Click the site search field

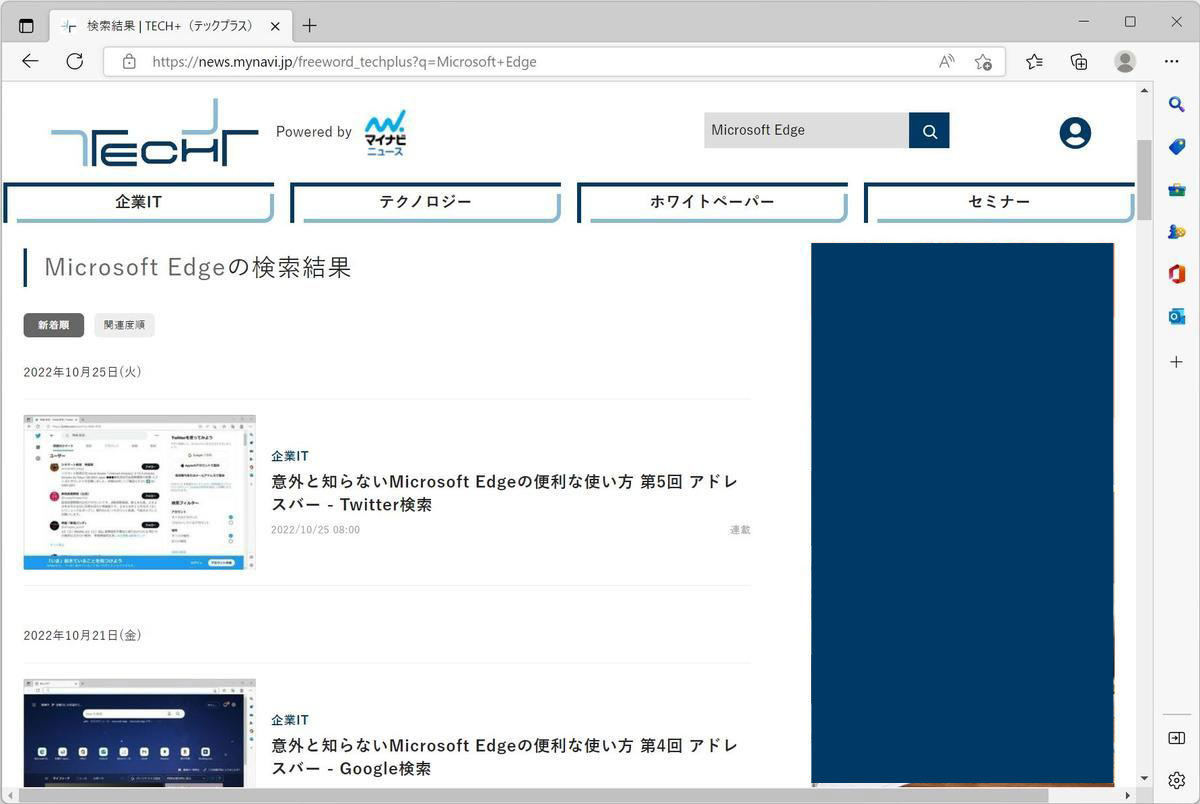[x=806, y=130]
